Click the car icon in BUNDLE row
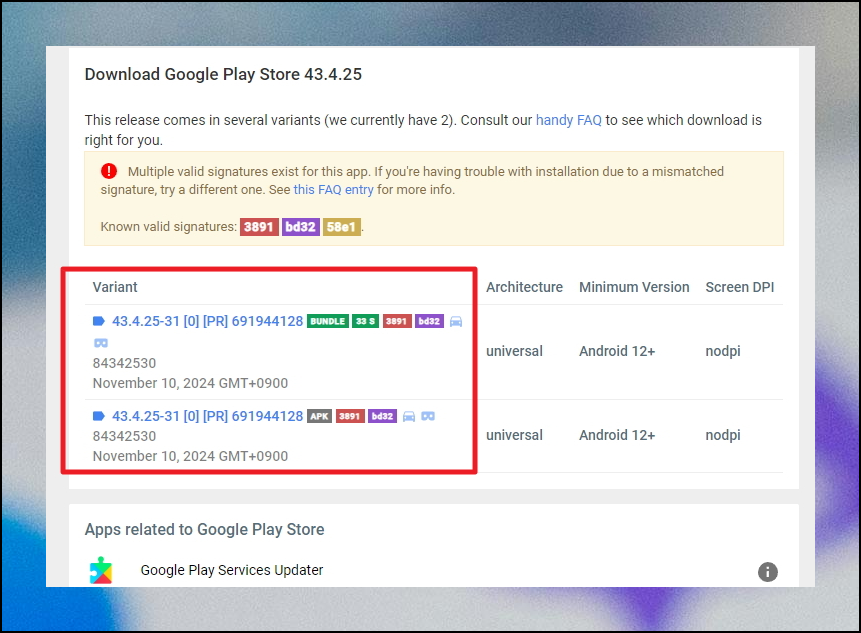Viewport: 861px width, 633px height. coord(456,321)
